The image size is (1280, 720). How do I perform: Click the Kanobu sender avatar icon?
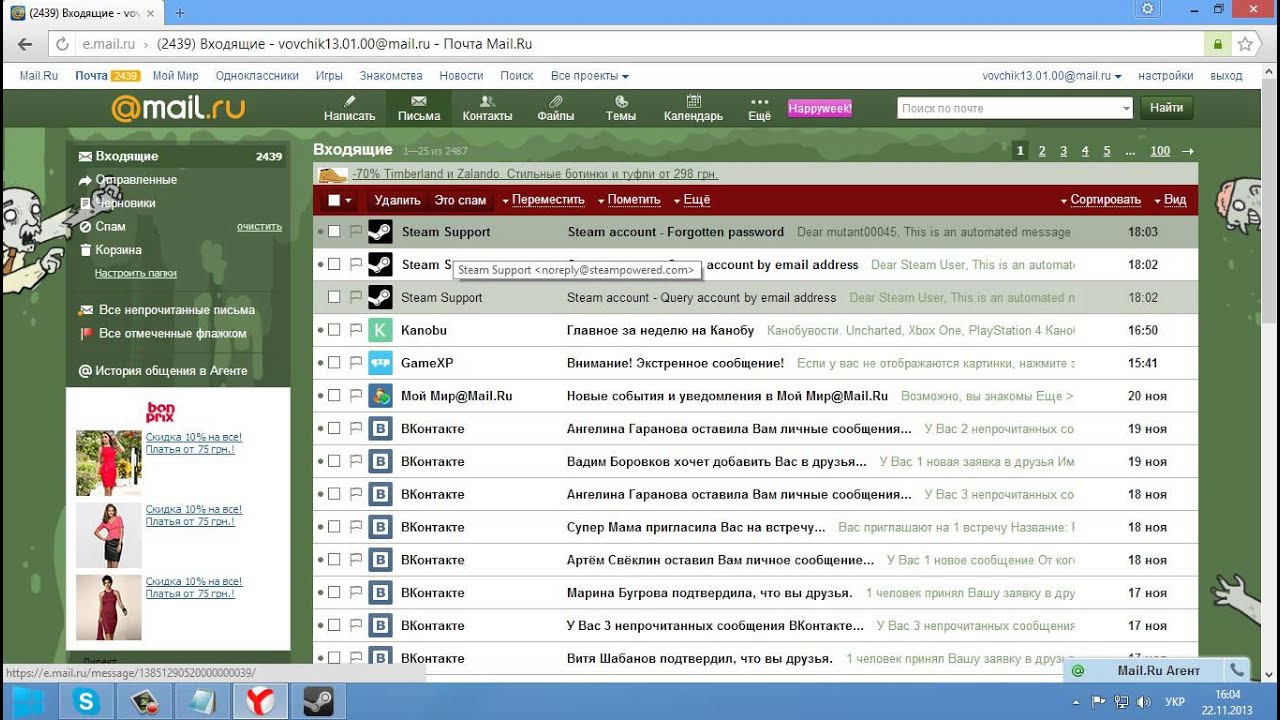coord(380,330)
